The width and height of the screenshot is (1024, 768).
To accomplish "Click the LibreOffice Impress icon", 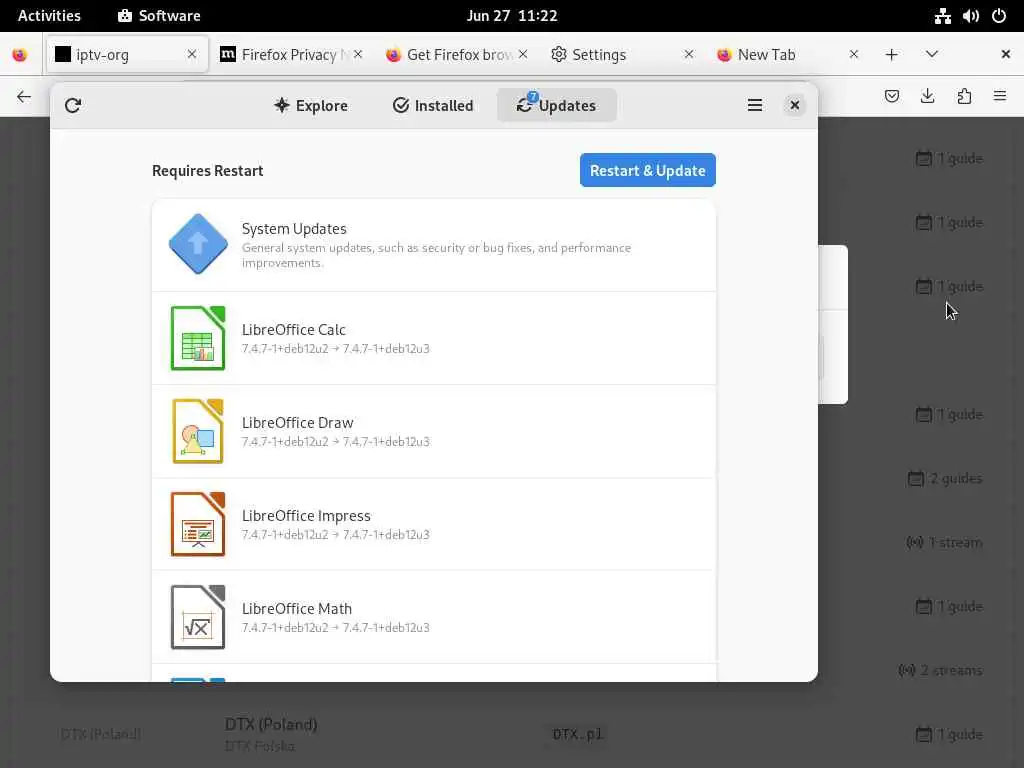I will (198, 524).
